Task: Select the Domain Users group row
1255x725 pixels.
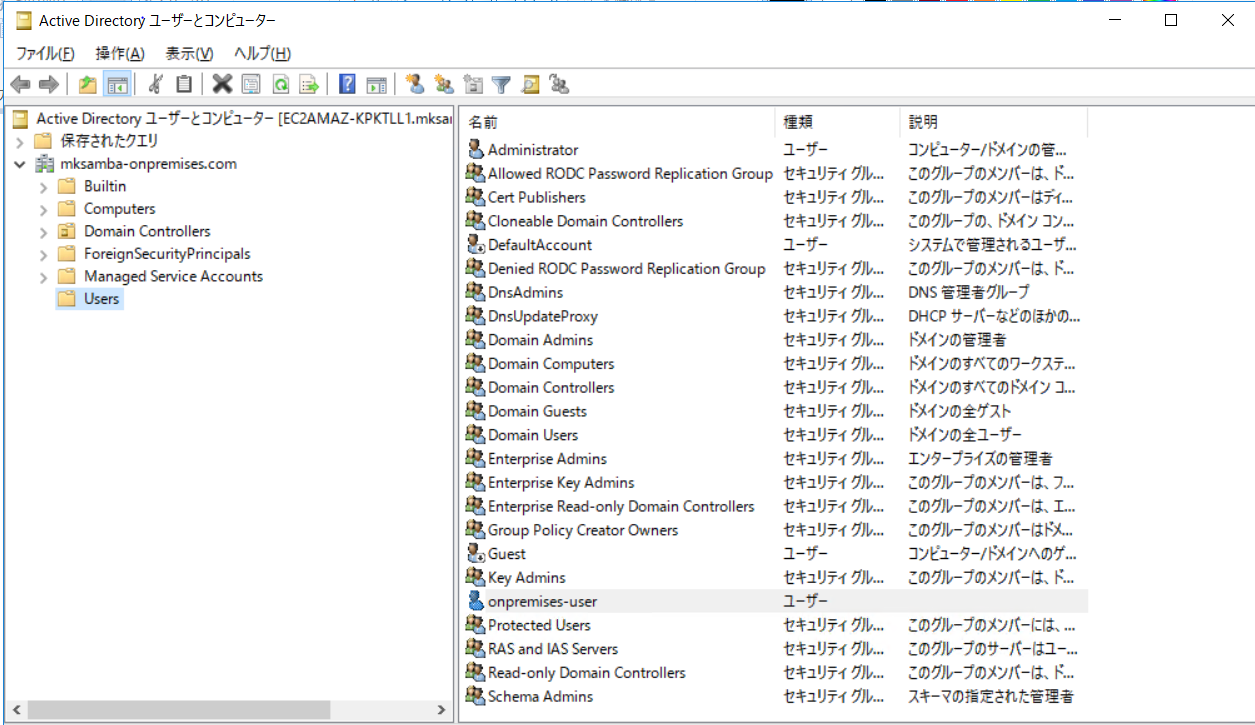Action: point(774,435)
